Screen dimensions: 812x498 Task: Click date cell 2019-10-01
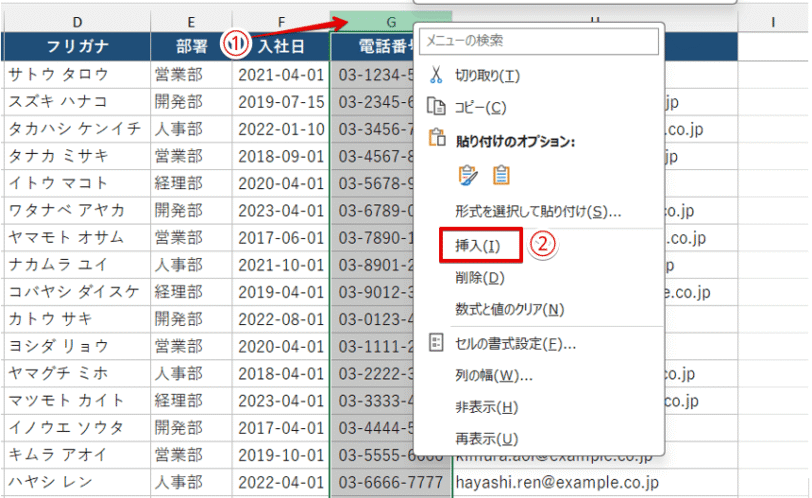point(281,455)
